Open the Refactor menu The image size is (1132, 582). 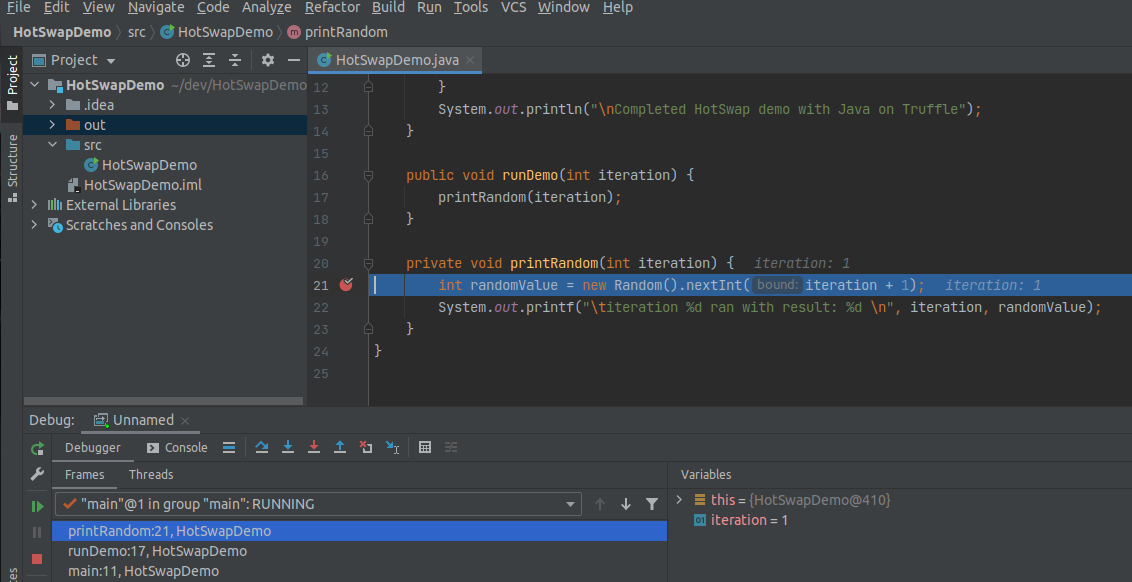pos(332,8)
